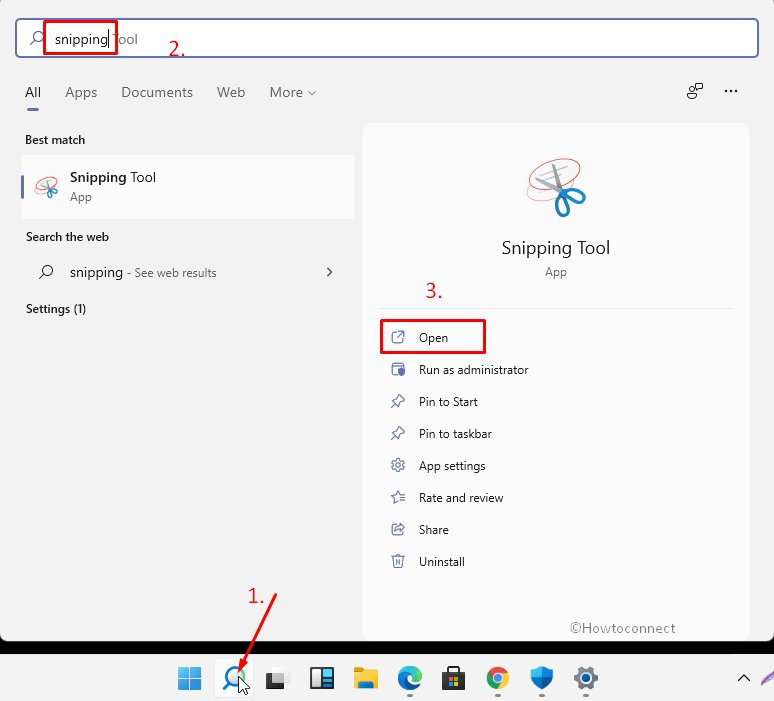The image size is (774, 701).
Task: Click the magnifier icon in the search box
Action: (37, 38)
